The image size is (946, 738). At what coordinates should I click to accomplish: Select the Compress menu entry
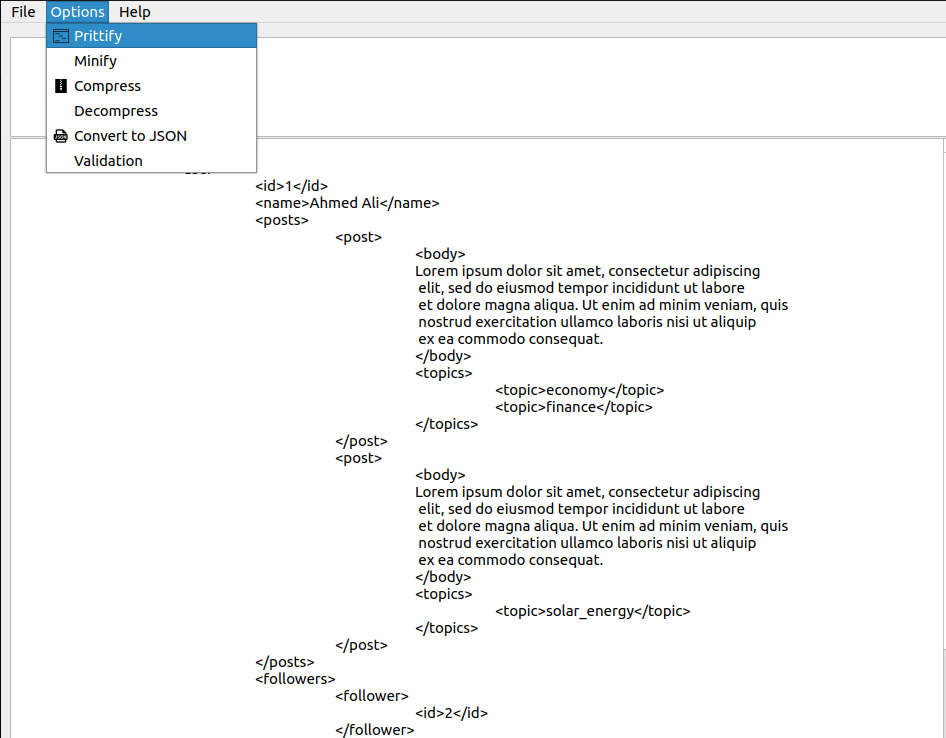click(x=107, y=86)
